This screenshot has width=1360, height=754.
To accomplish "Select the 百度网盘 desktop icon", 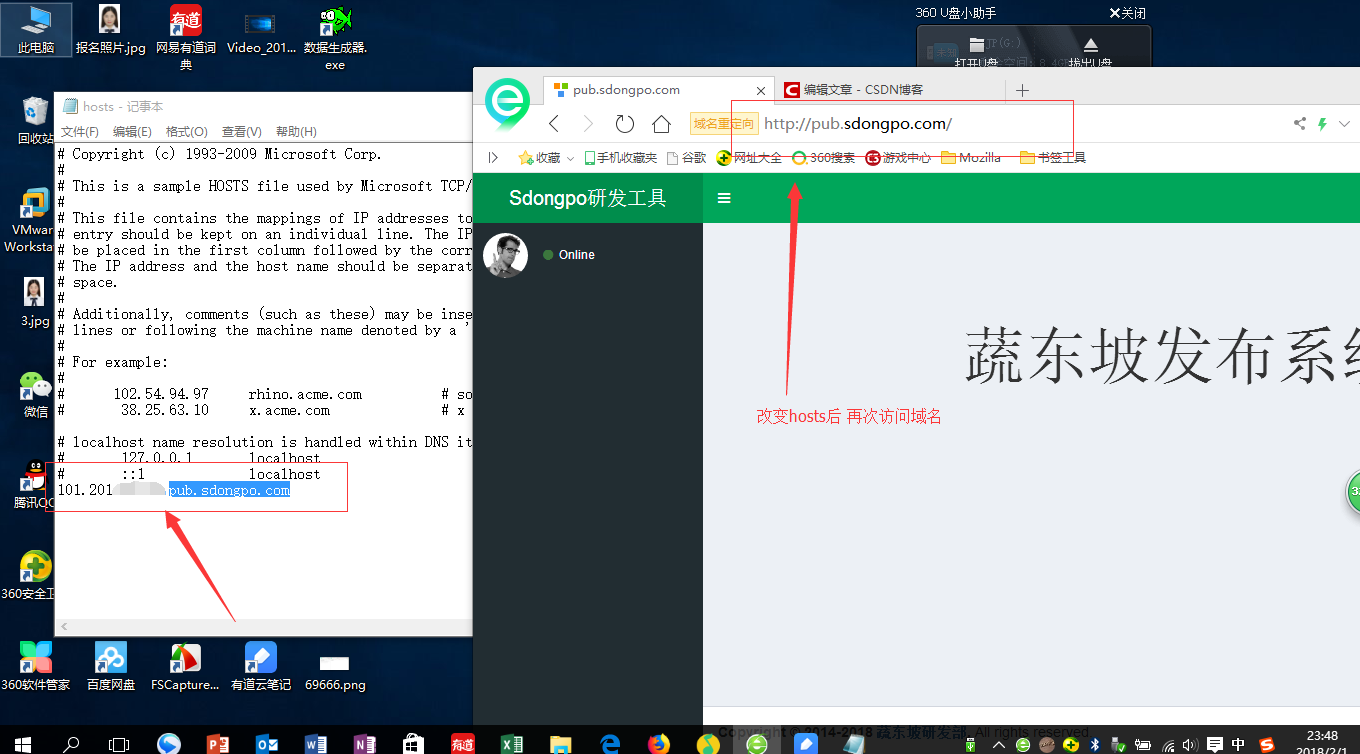I will coord(111,666).
